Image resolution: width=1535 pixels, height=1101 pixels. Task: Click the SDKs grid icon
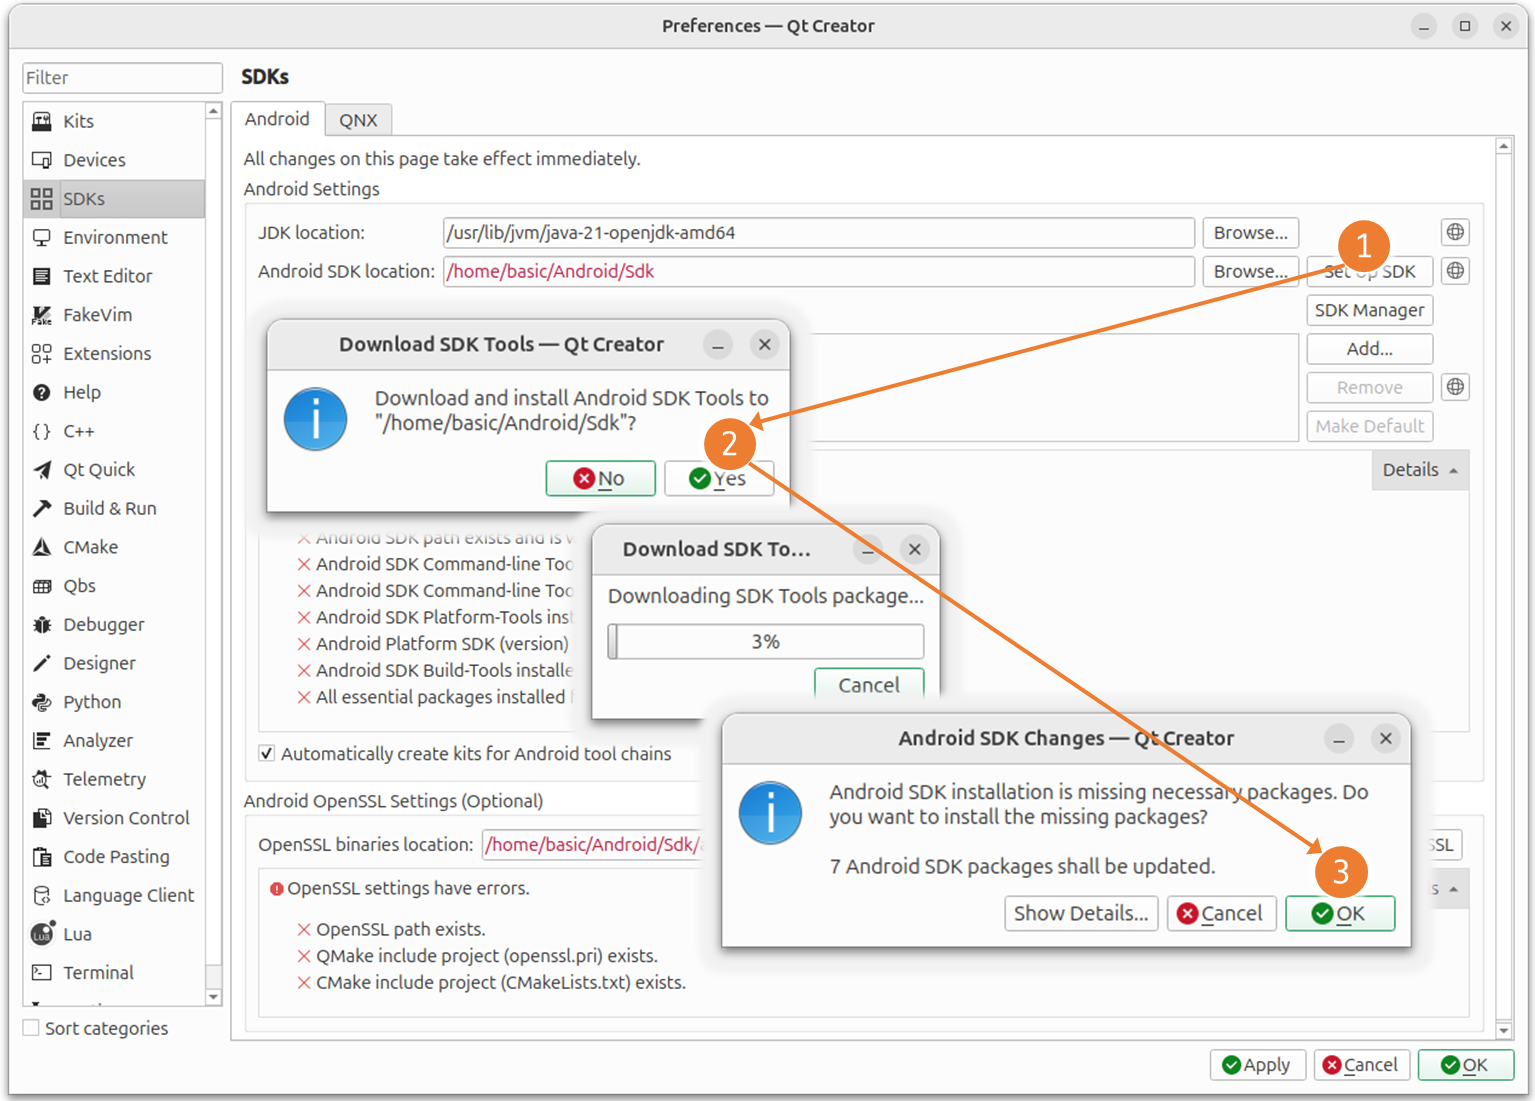[41, 199]
